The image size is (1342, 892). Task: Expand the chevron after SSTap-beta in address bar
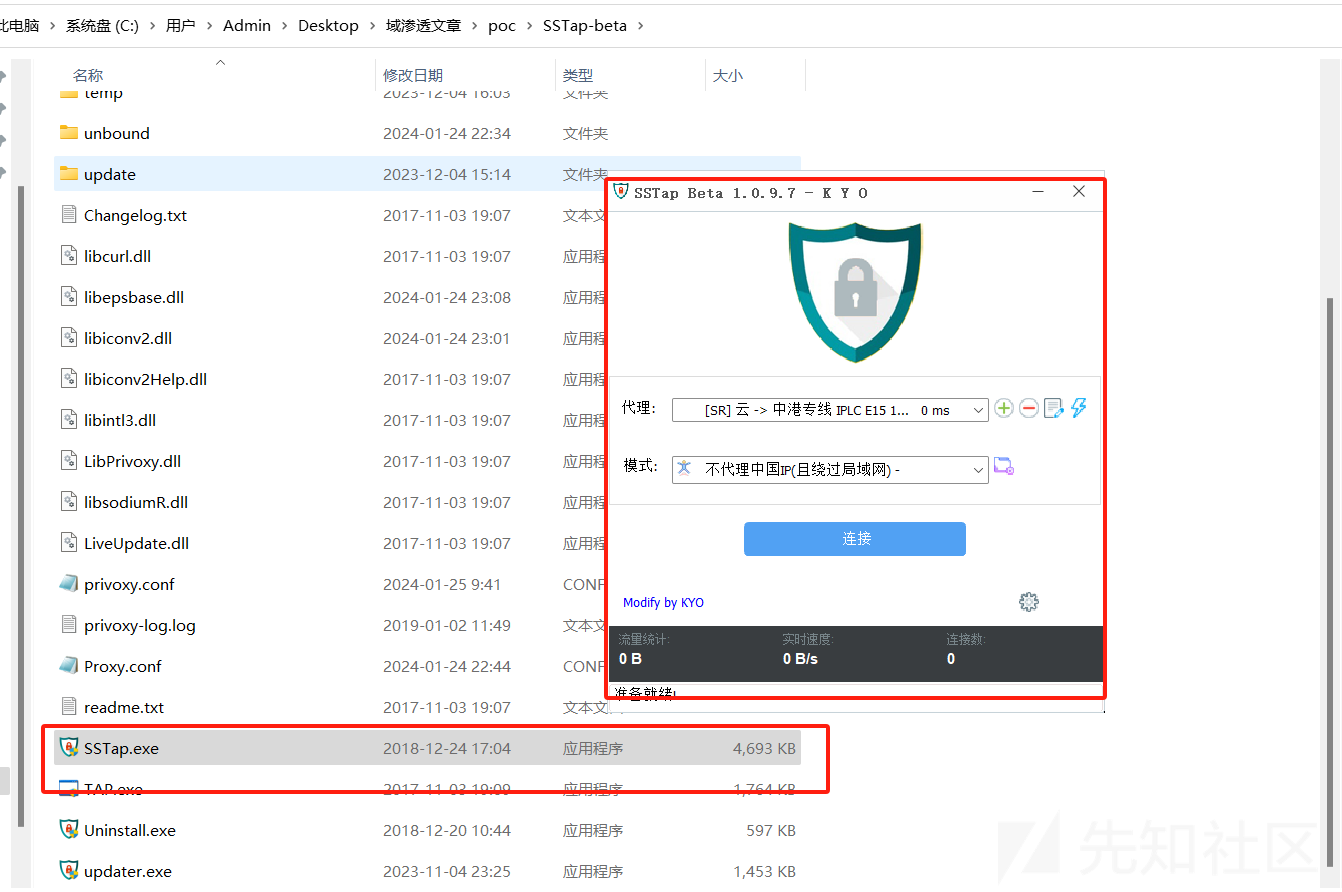pos(640,26)
